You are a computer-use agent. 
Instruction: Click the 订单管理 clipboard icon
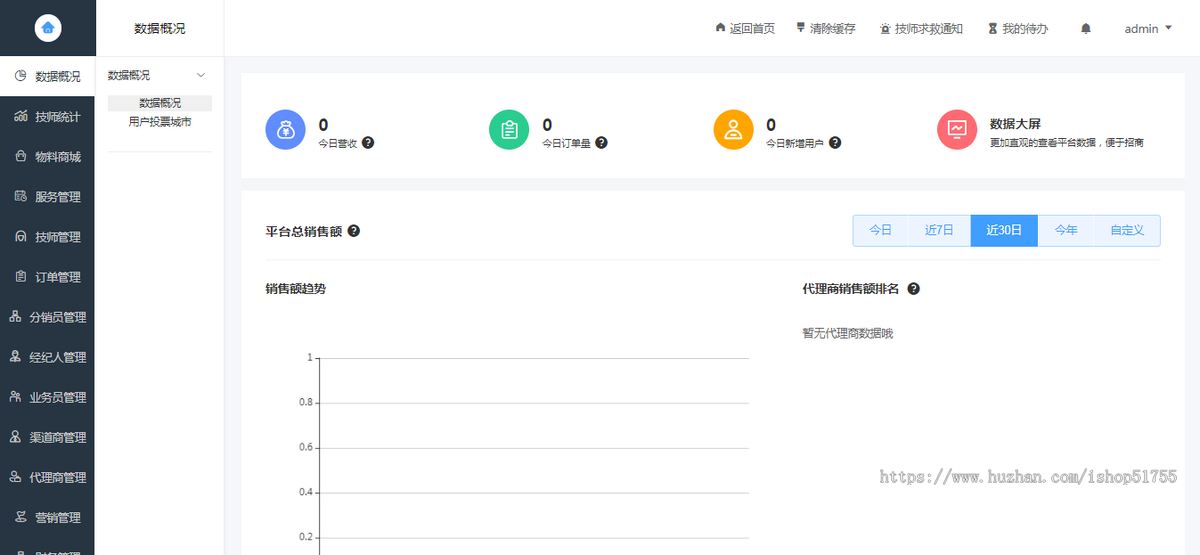(20, 276)
